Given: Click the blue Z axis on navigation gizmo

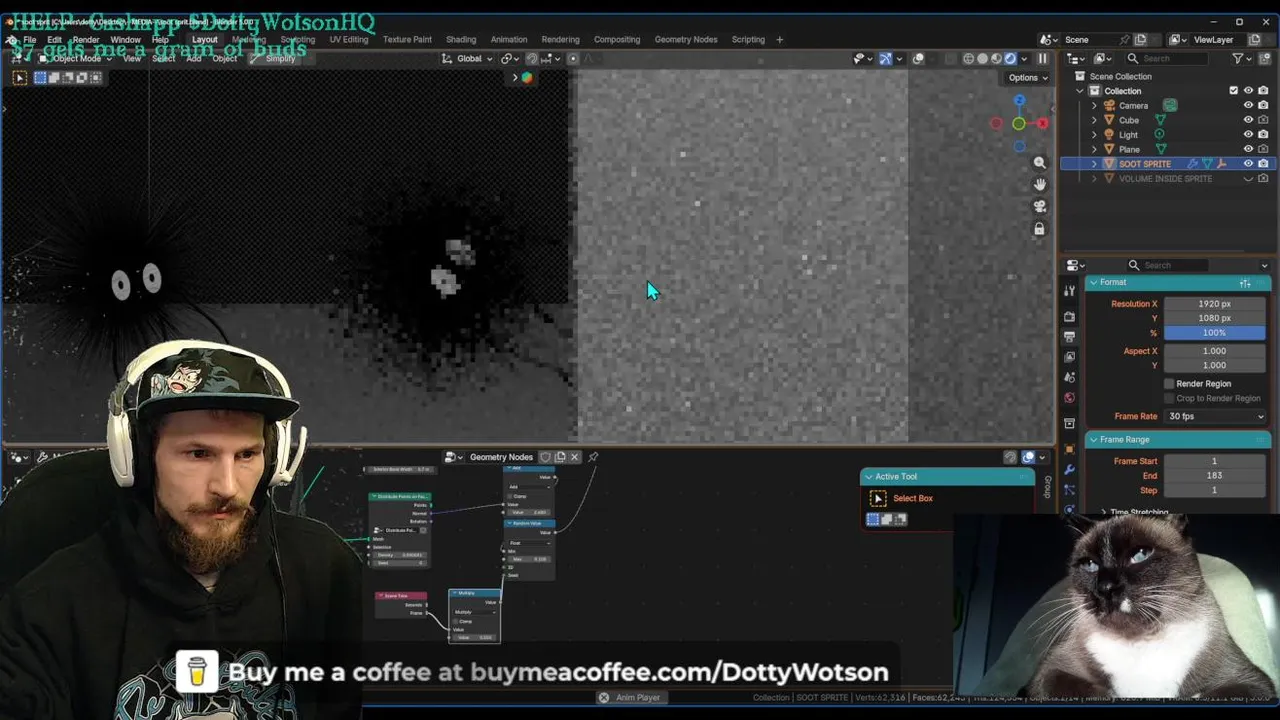Looking at the screenshot, I should tap(1019, 100).
